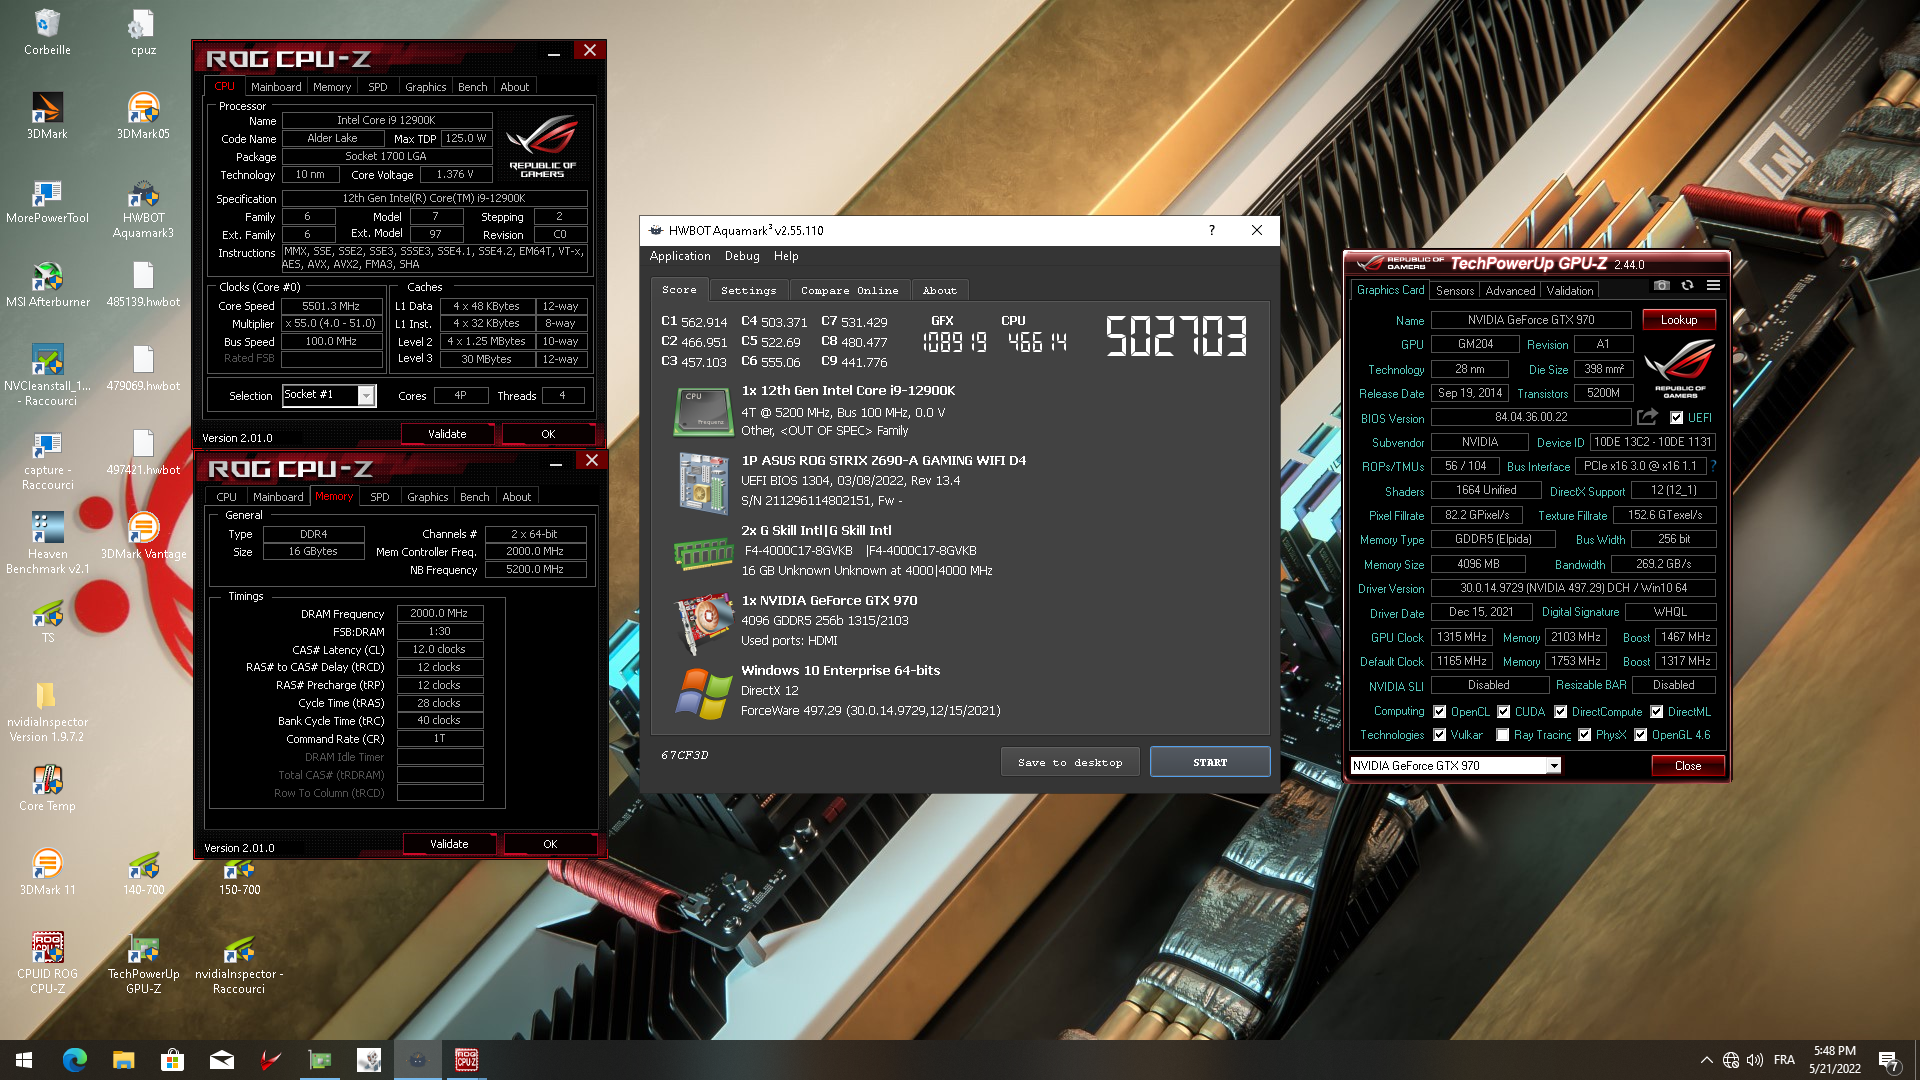Select the CPUID ROG CPU-Z desktop icon

pyautogui.click(x=47, y=963)
